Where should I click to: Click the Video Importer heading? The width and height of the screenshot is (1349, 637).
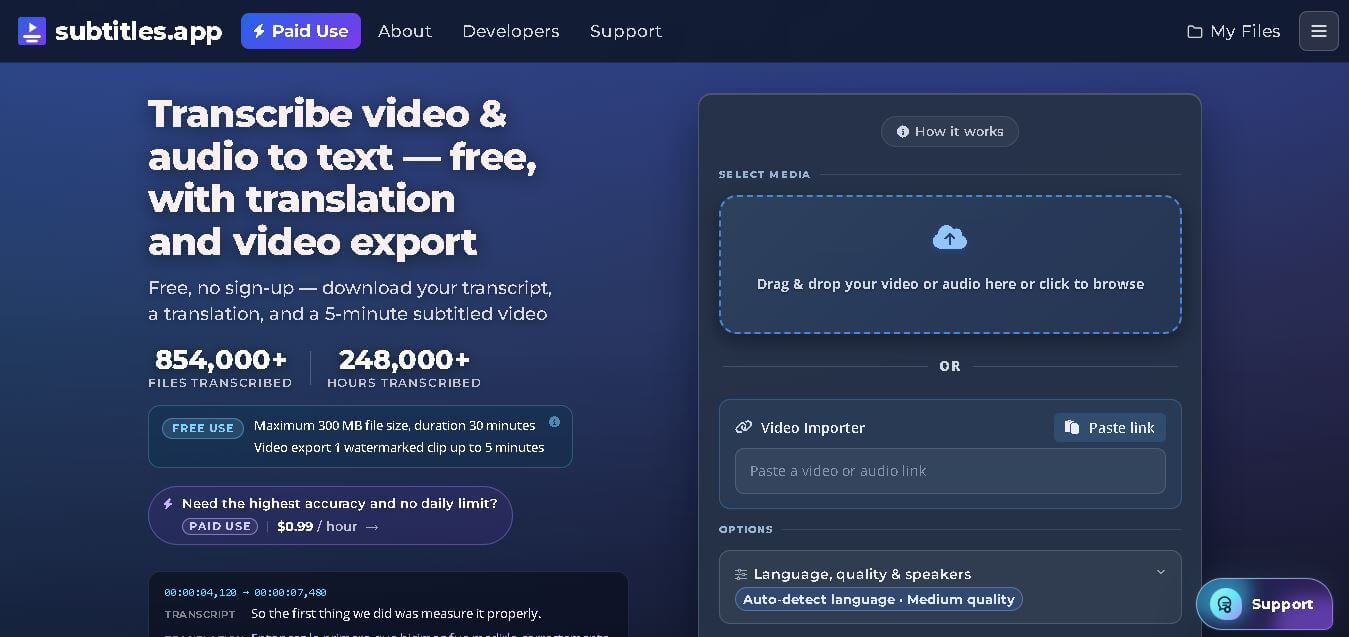coord(812,427)
